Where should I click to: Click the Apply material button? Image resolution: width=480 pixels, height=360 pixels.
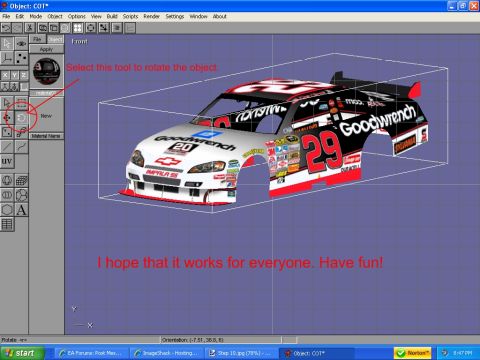[46, 49]
